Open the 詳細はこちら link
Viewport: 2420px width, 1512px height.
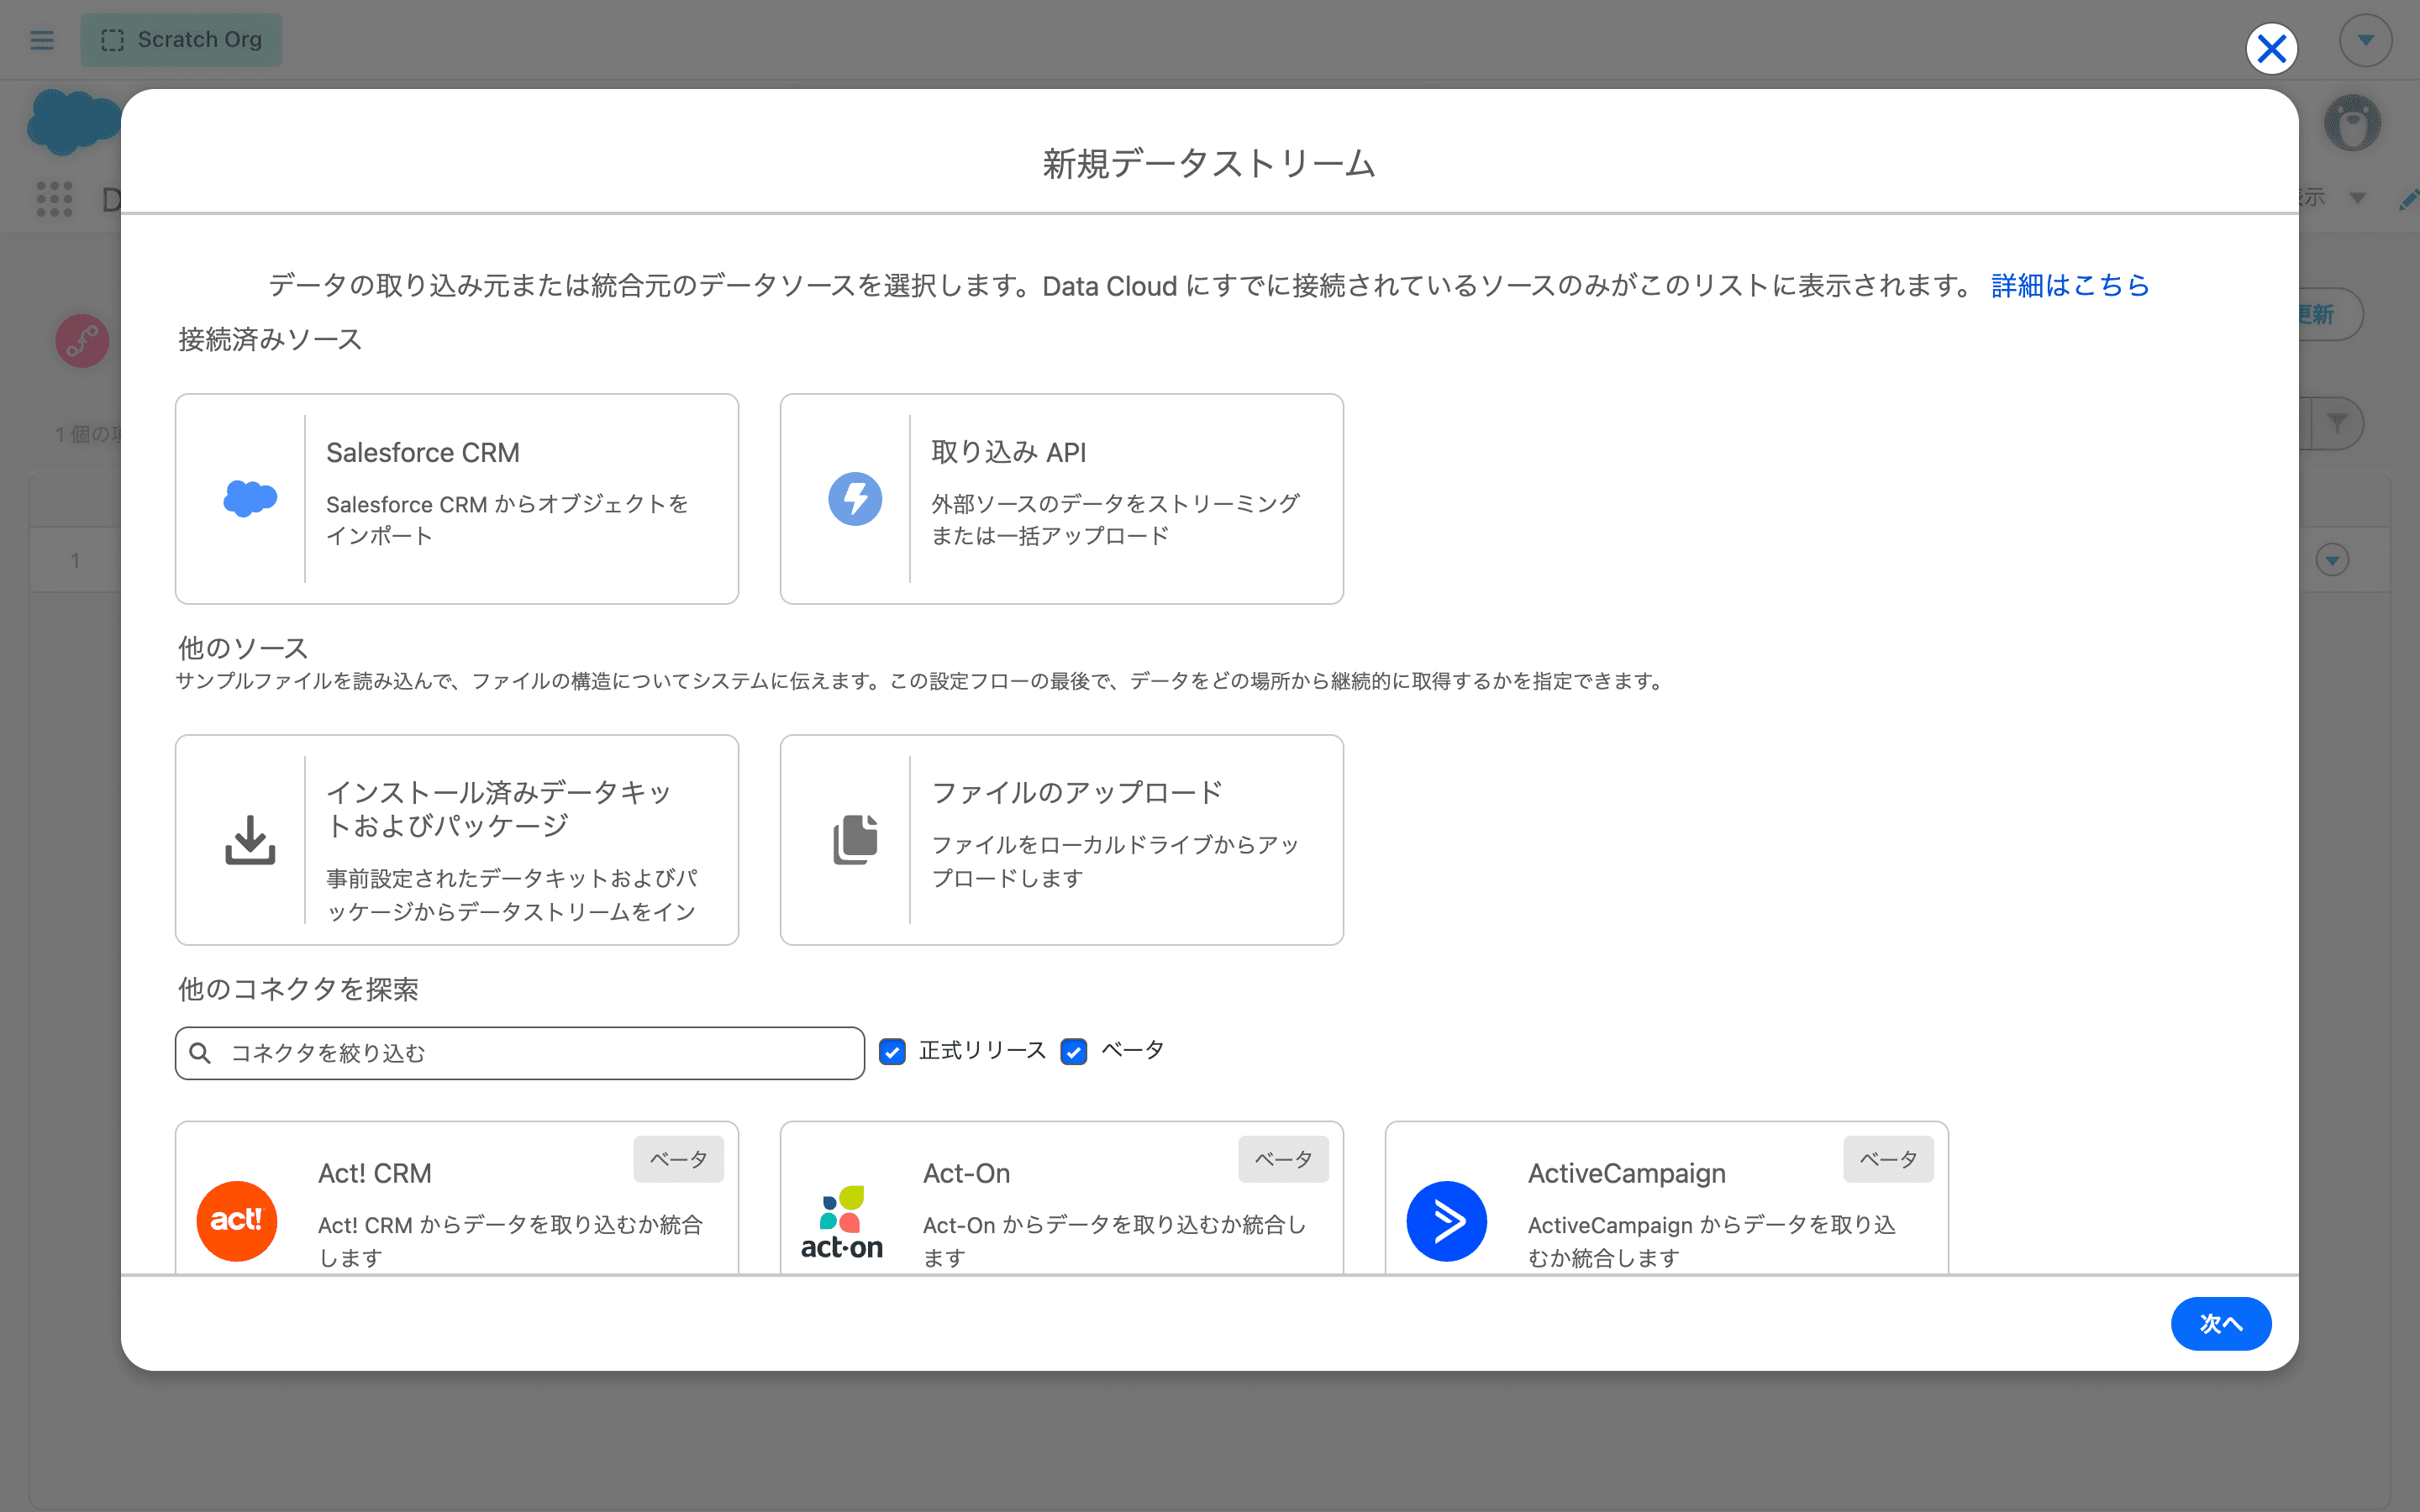click(x=2070, y=286)
